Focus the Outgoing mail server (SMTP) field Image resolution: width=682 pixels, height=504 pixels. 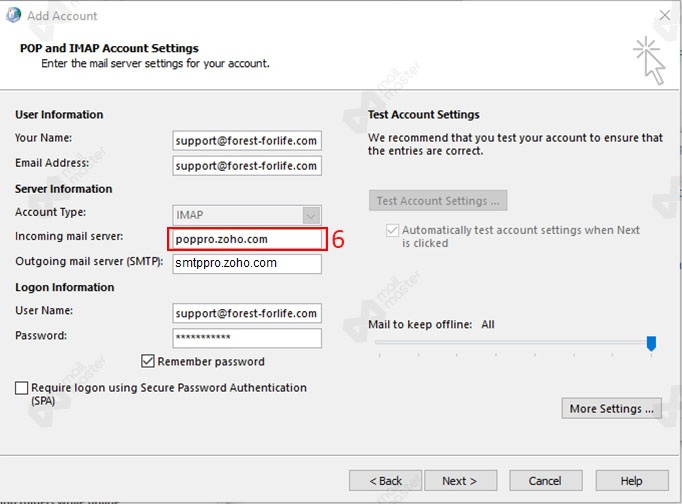[246, 264]
